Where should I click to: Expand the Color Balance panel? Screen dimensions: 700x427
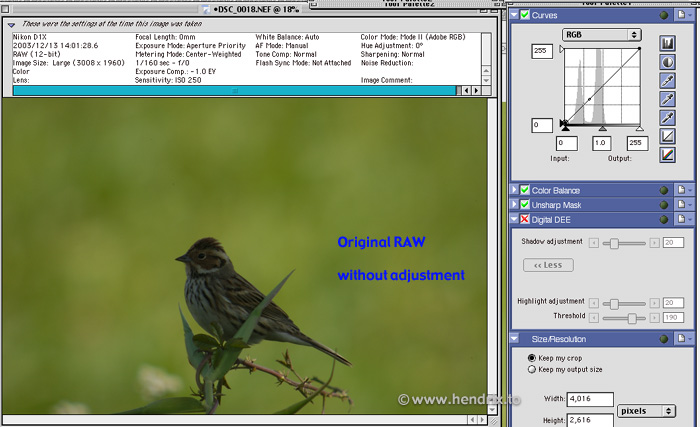(x=514, y=190)
